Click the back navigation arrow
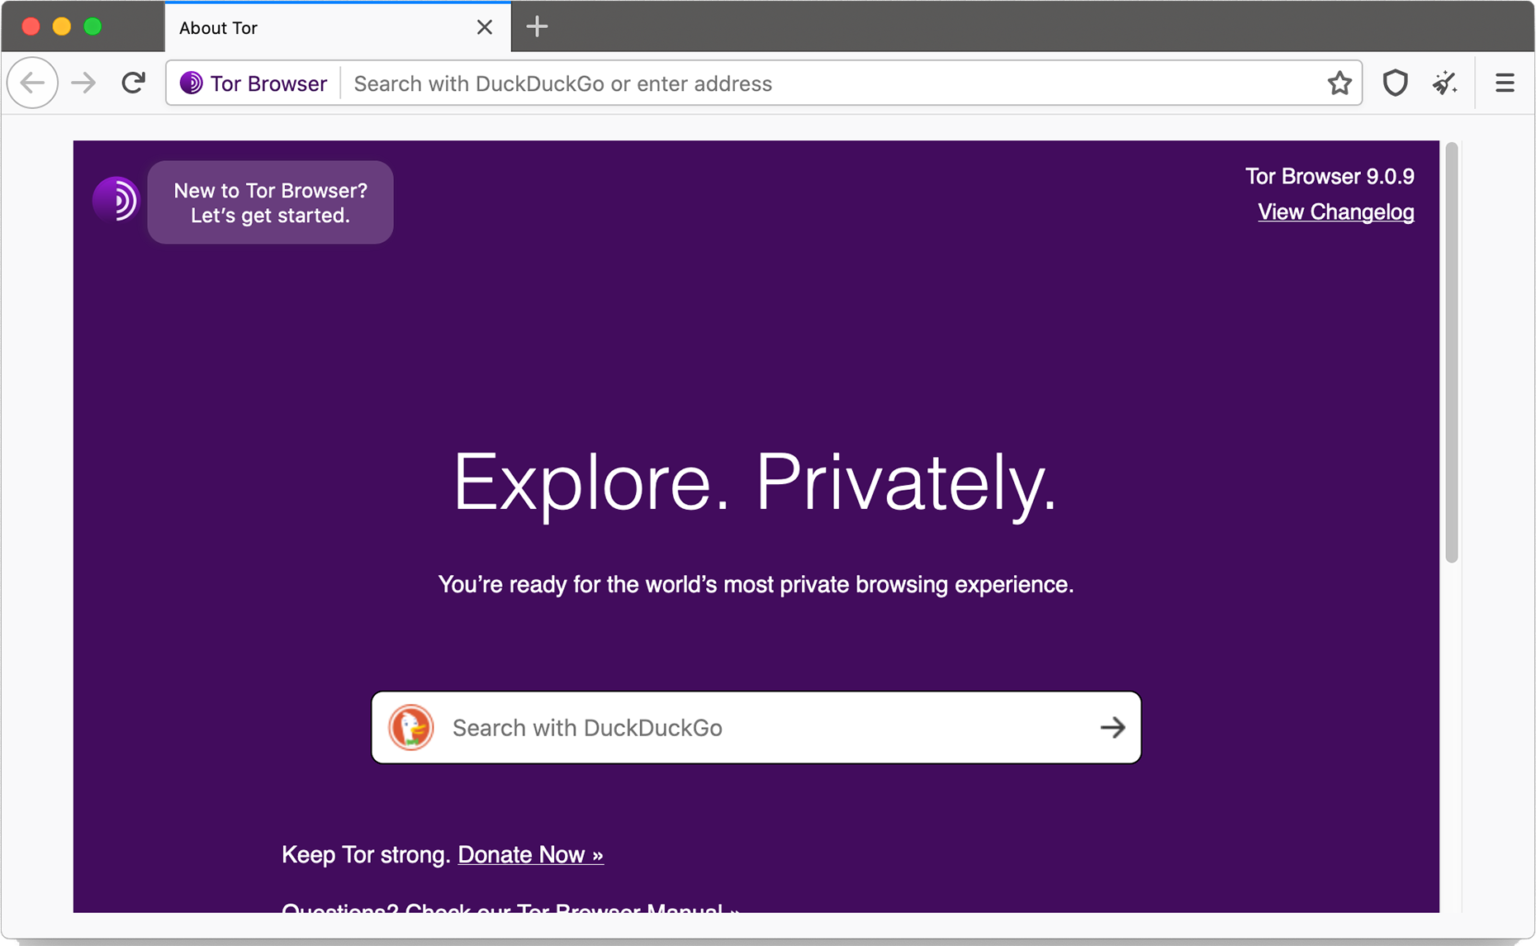The width and height of the screenshot is (1536, 946). coord(32,83)
